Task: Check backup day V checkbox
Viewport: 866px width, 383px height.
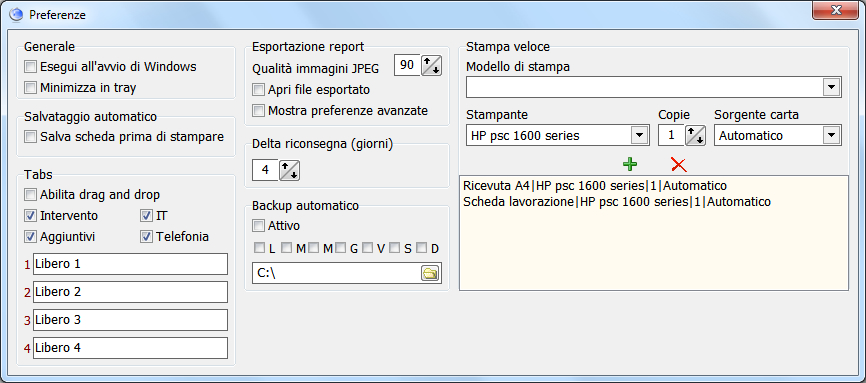Action: (x=367, y=248)
